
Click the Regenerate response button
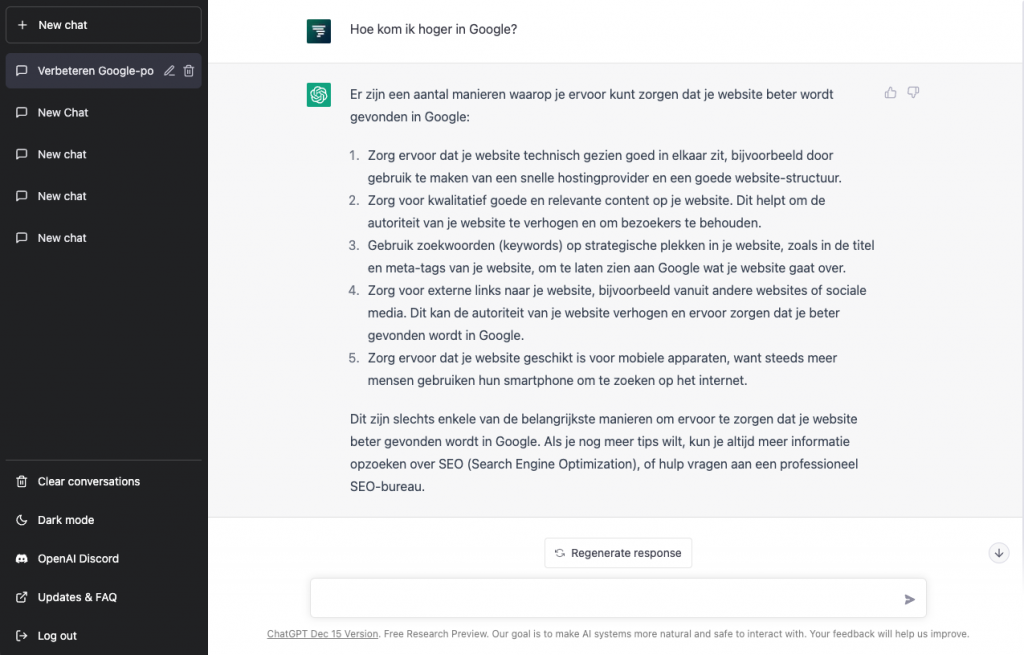[618, 553]
